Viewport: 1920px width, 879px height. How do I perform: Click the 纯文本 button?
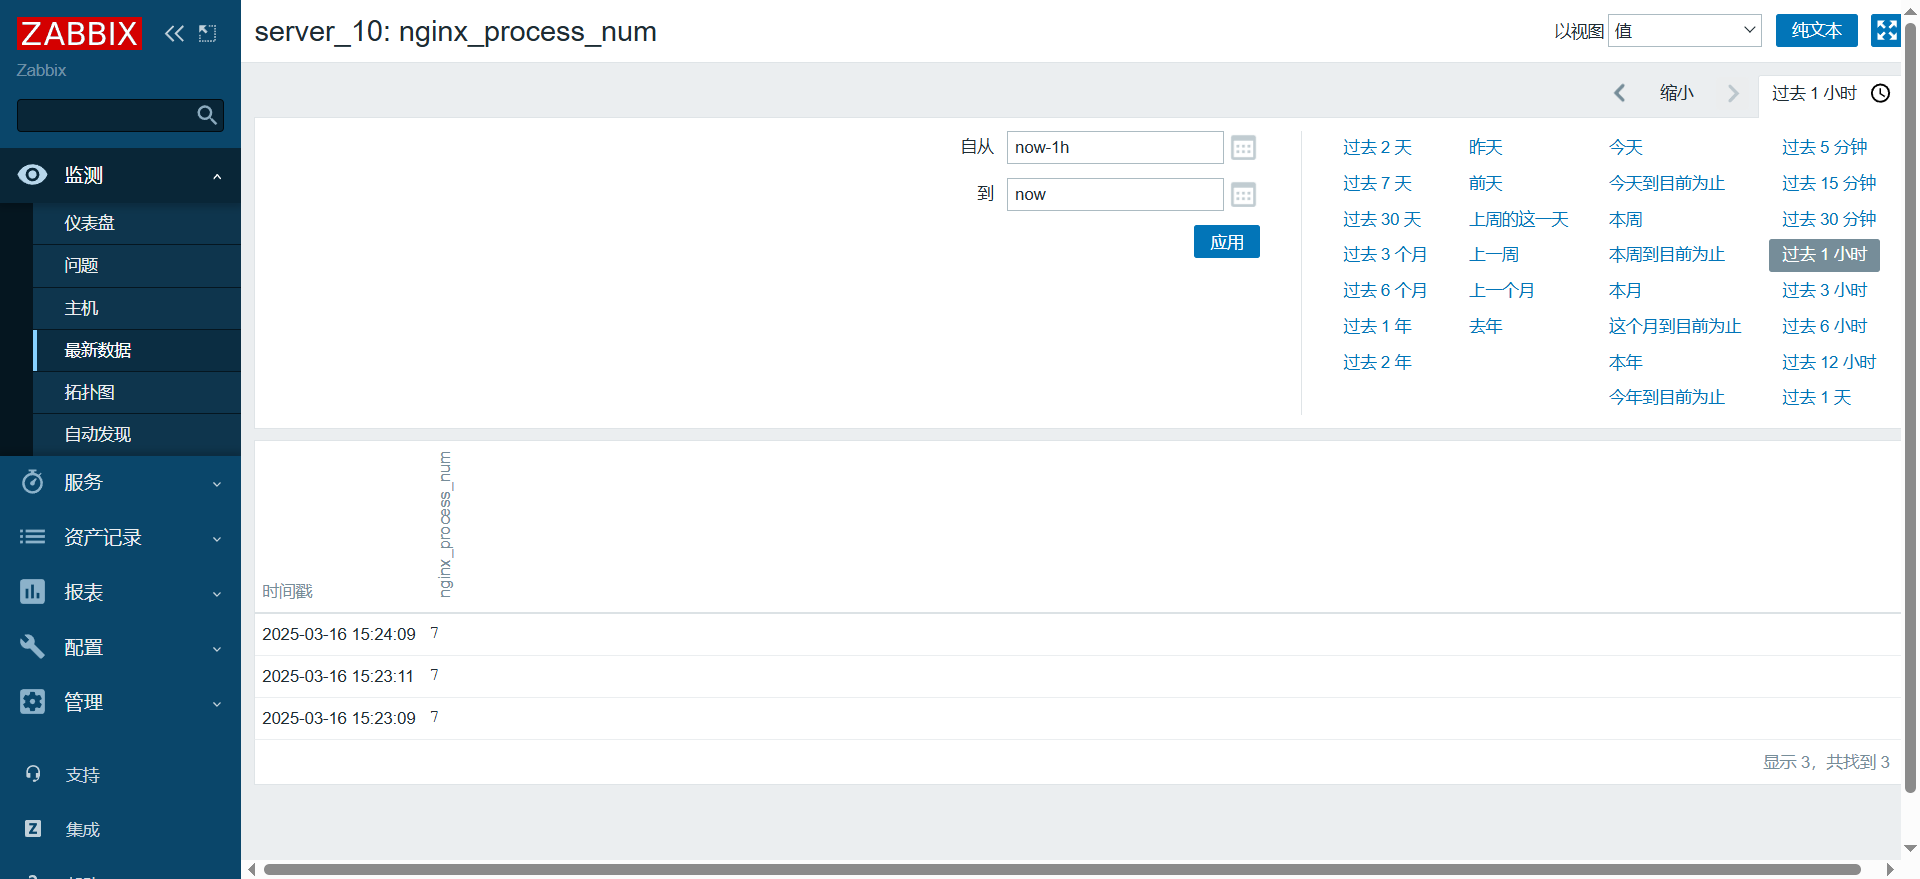[1816, 31]
